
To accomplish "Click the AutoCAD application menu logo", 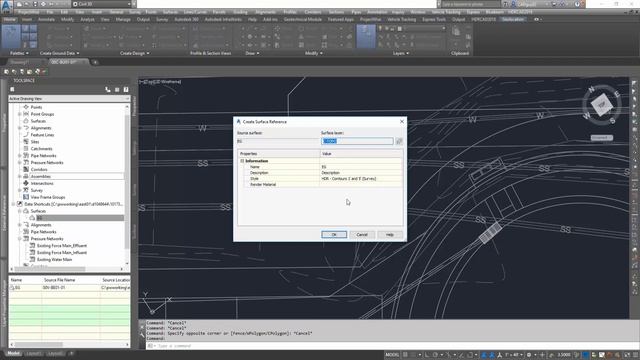I will pyautogui.click(x=6, y=6).
